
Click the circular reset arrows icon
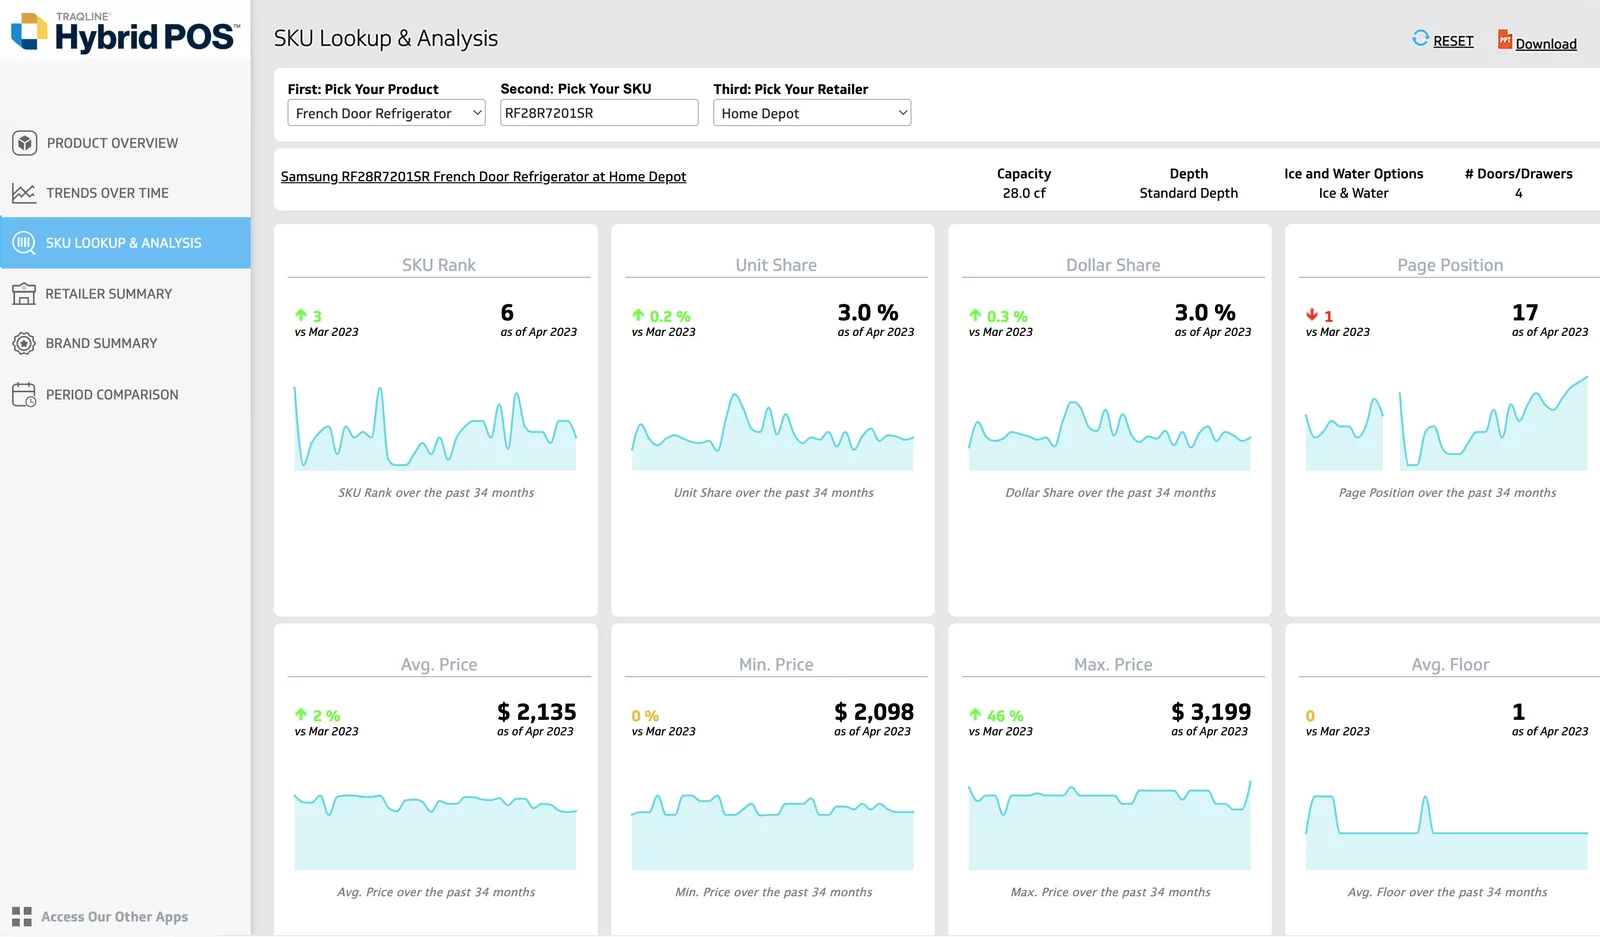(1420, 38)
